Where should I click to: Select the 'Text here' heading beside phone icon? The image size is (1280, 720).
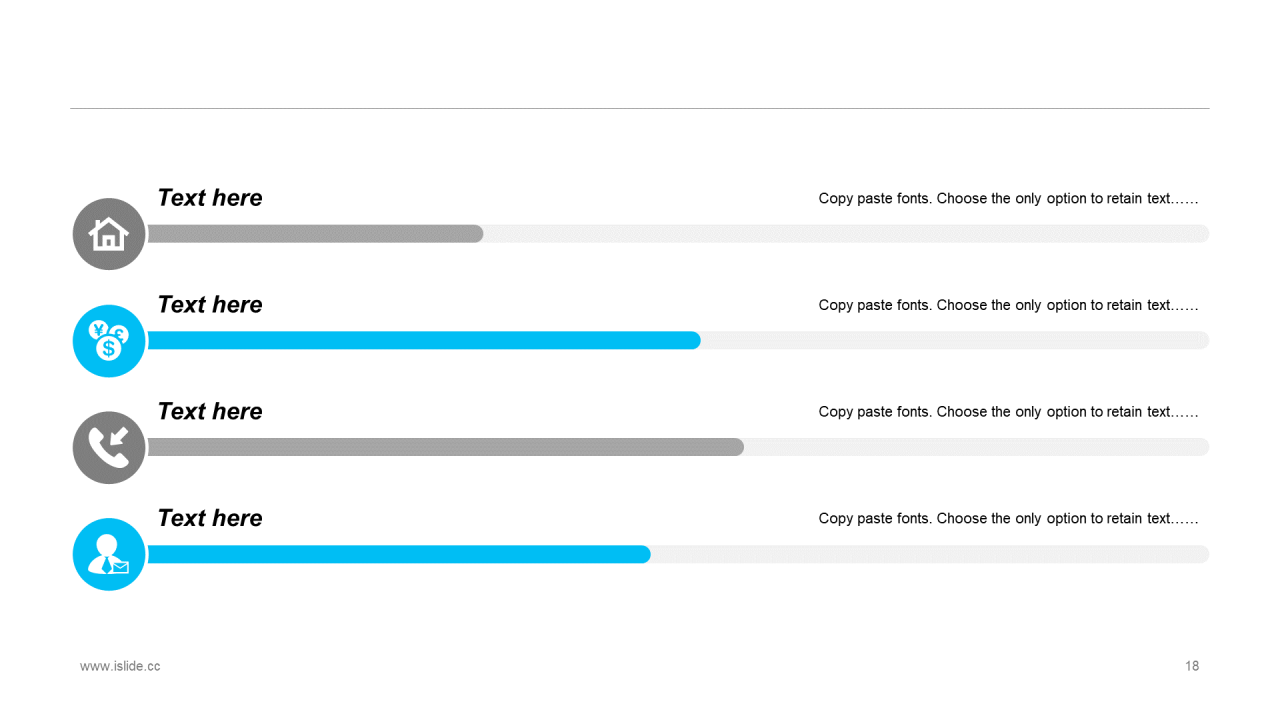[x=210, y=412]
